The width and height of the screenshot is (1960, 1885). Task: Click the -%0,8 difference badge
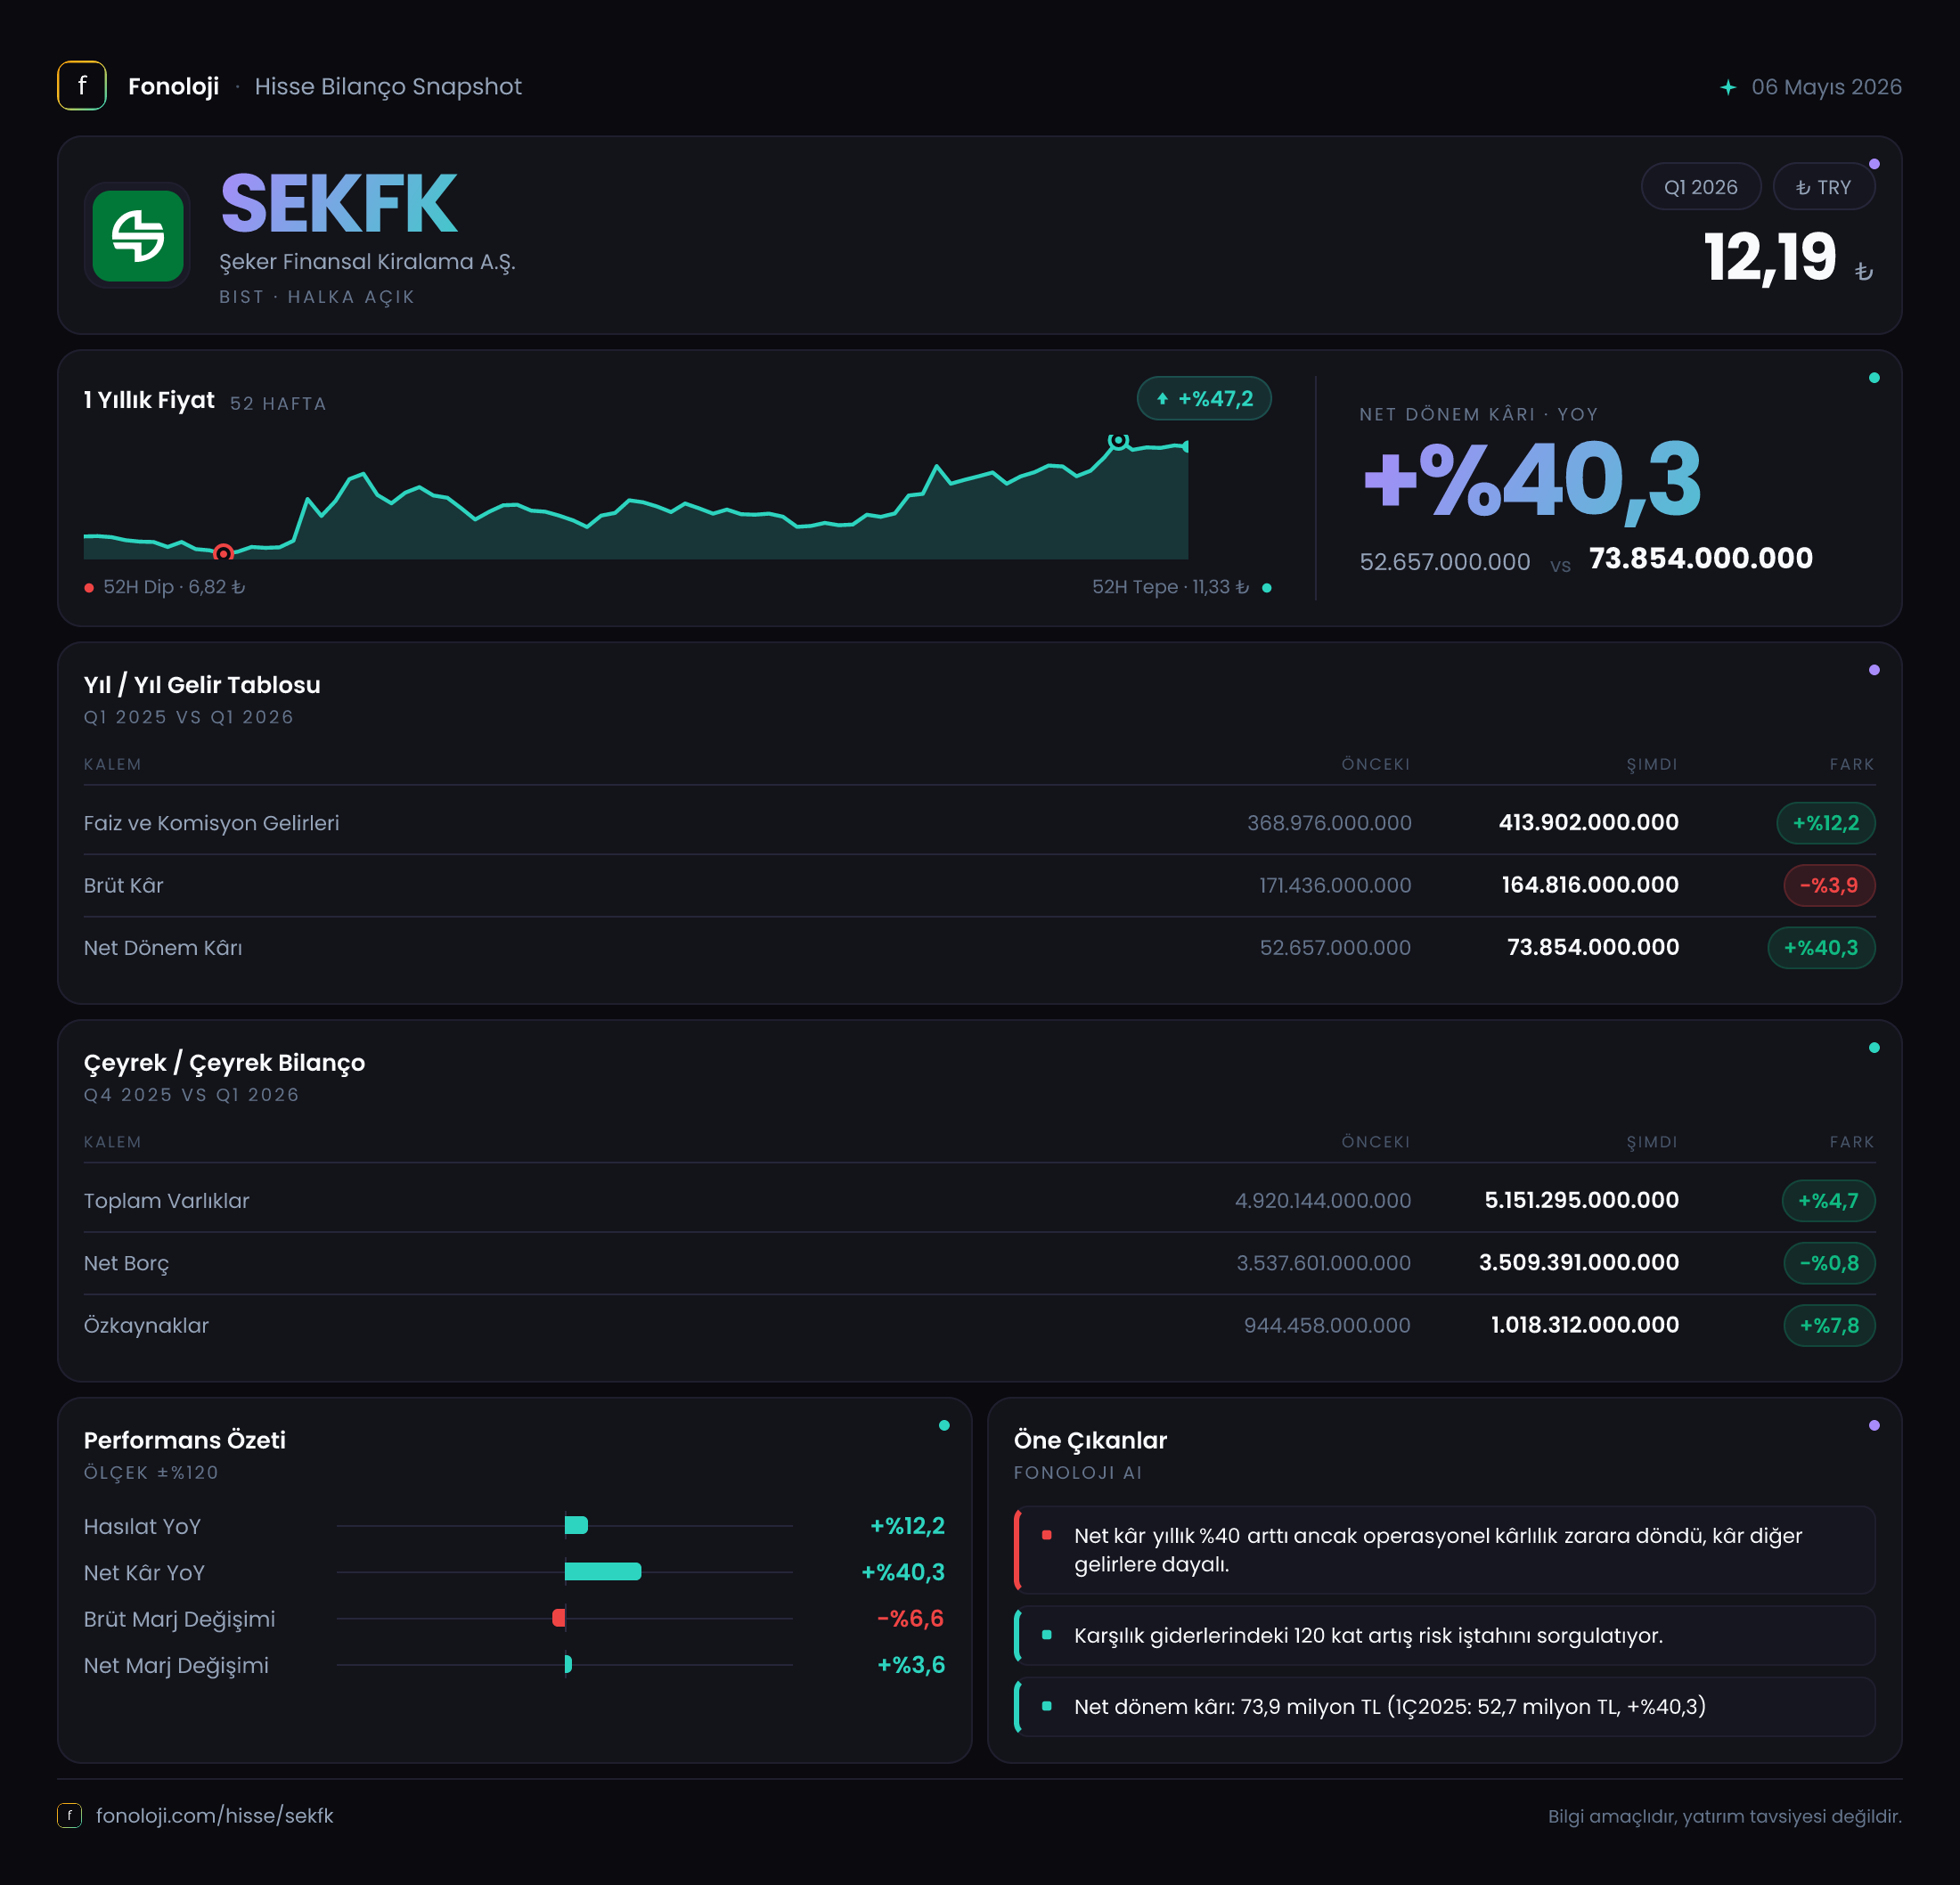click(x=1829, y=1263)
